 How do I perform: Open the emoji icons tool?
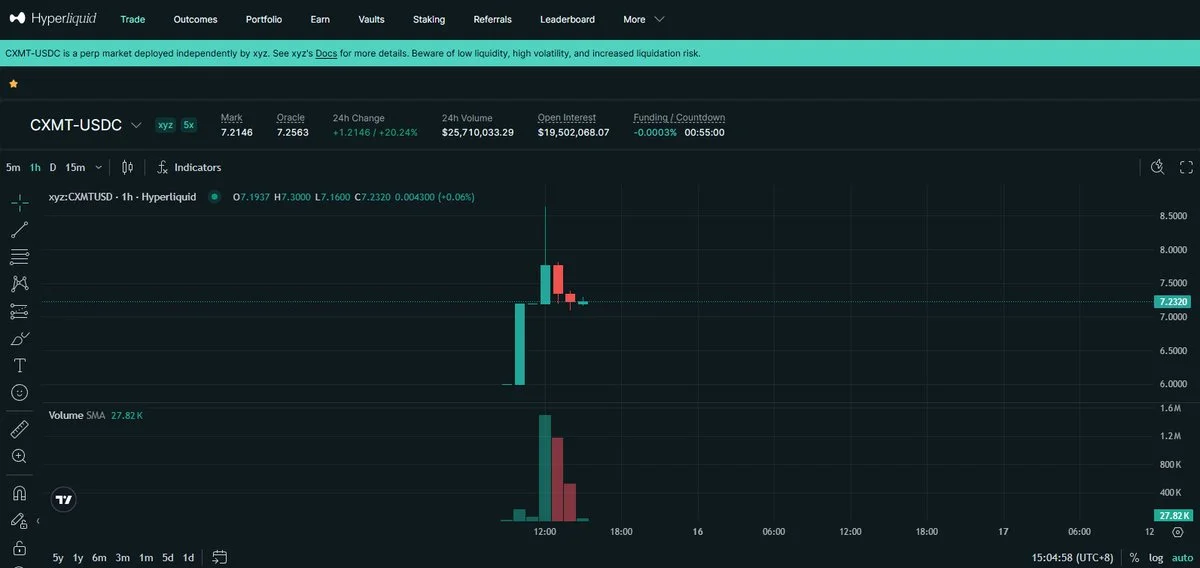point(19,393)
